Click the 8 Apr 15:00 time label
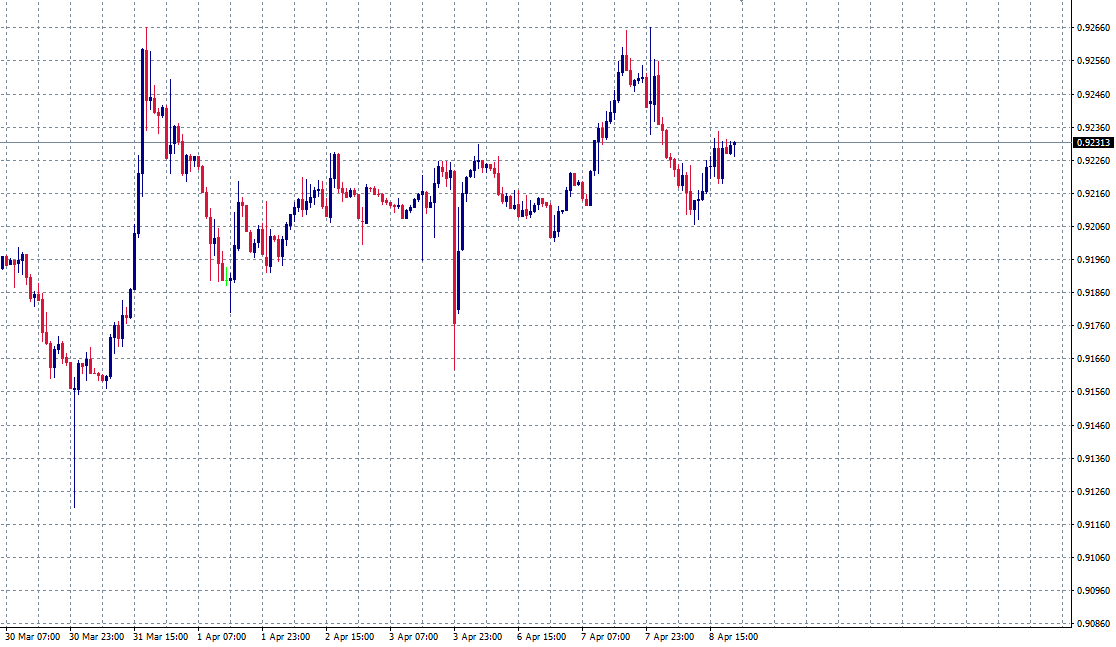This screenshot has width=1116, height=647. pyautogui.click(x=733, y=636)
